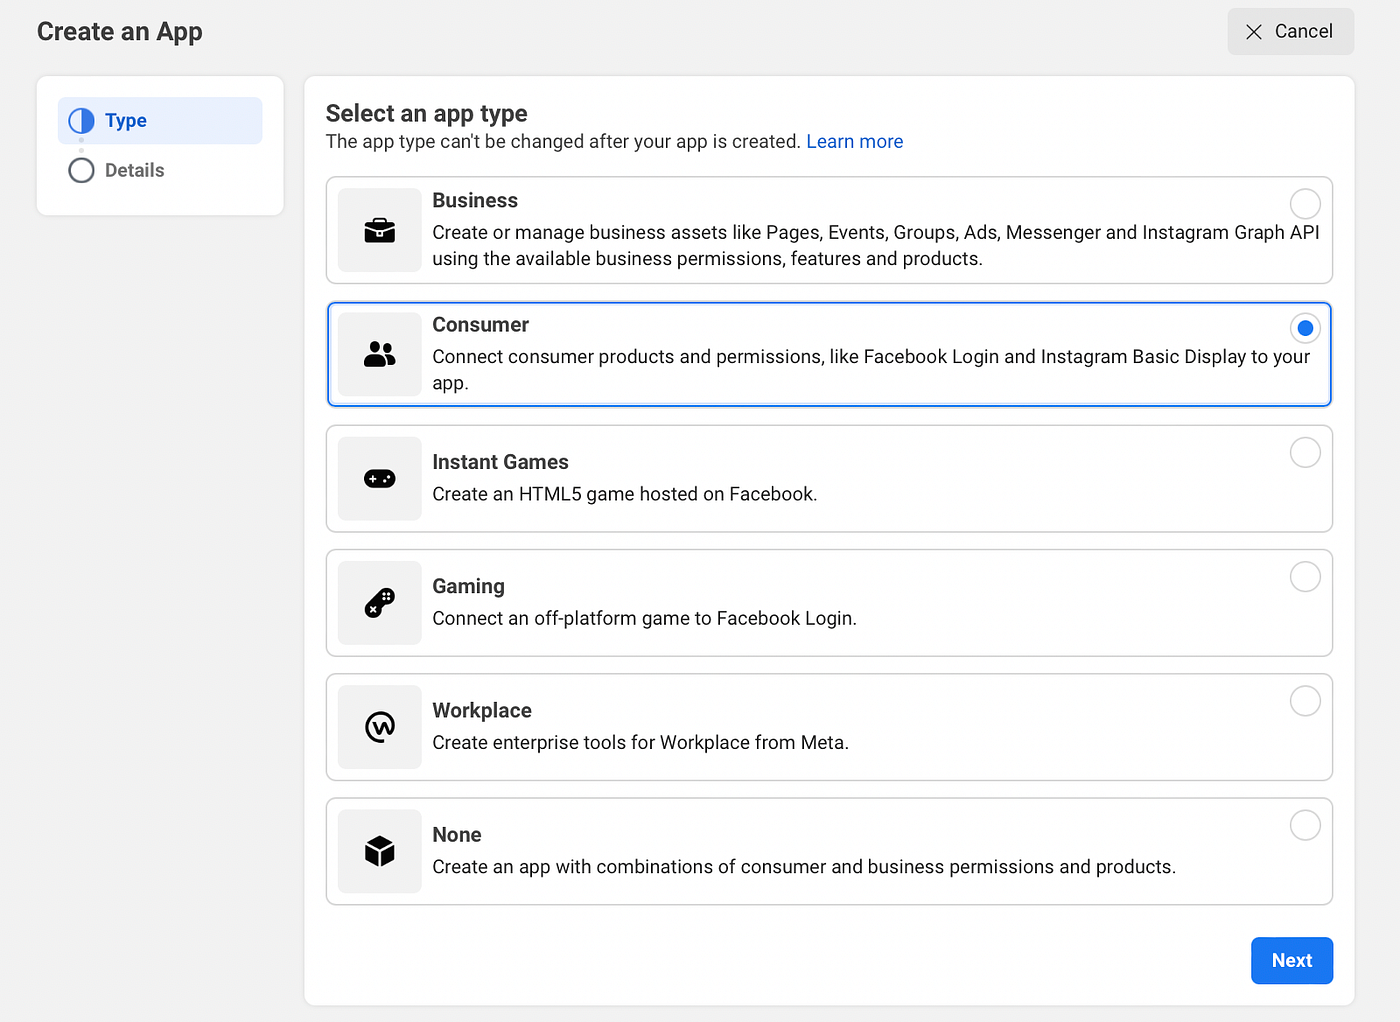Click the Workplace card title

click(x=482, y=711)
